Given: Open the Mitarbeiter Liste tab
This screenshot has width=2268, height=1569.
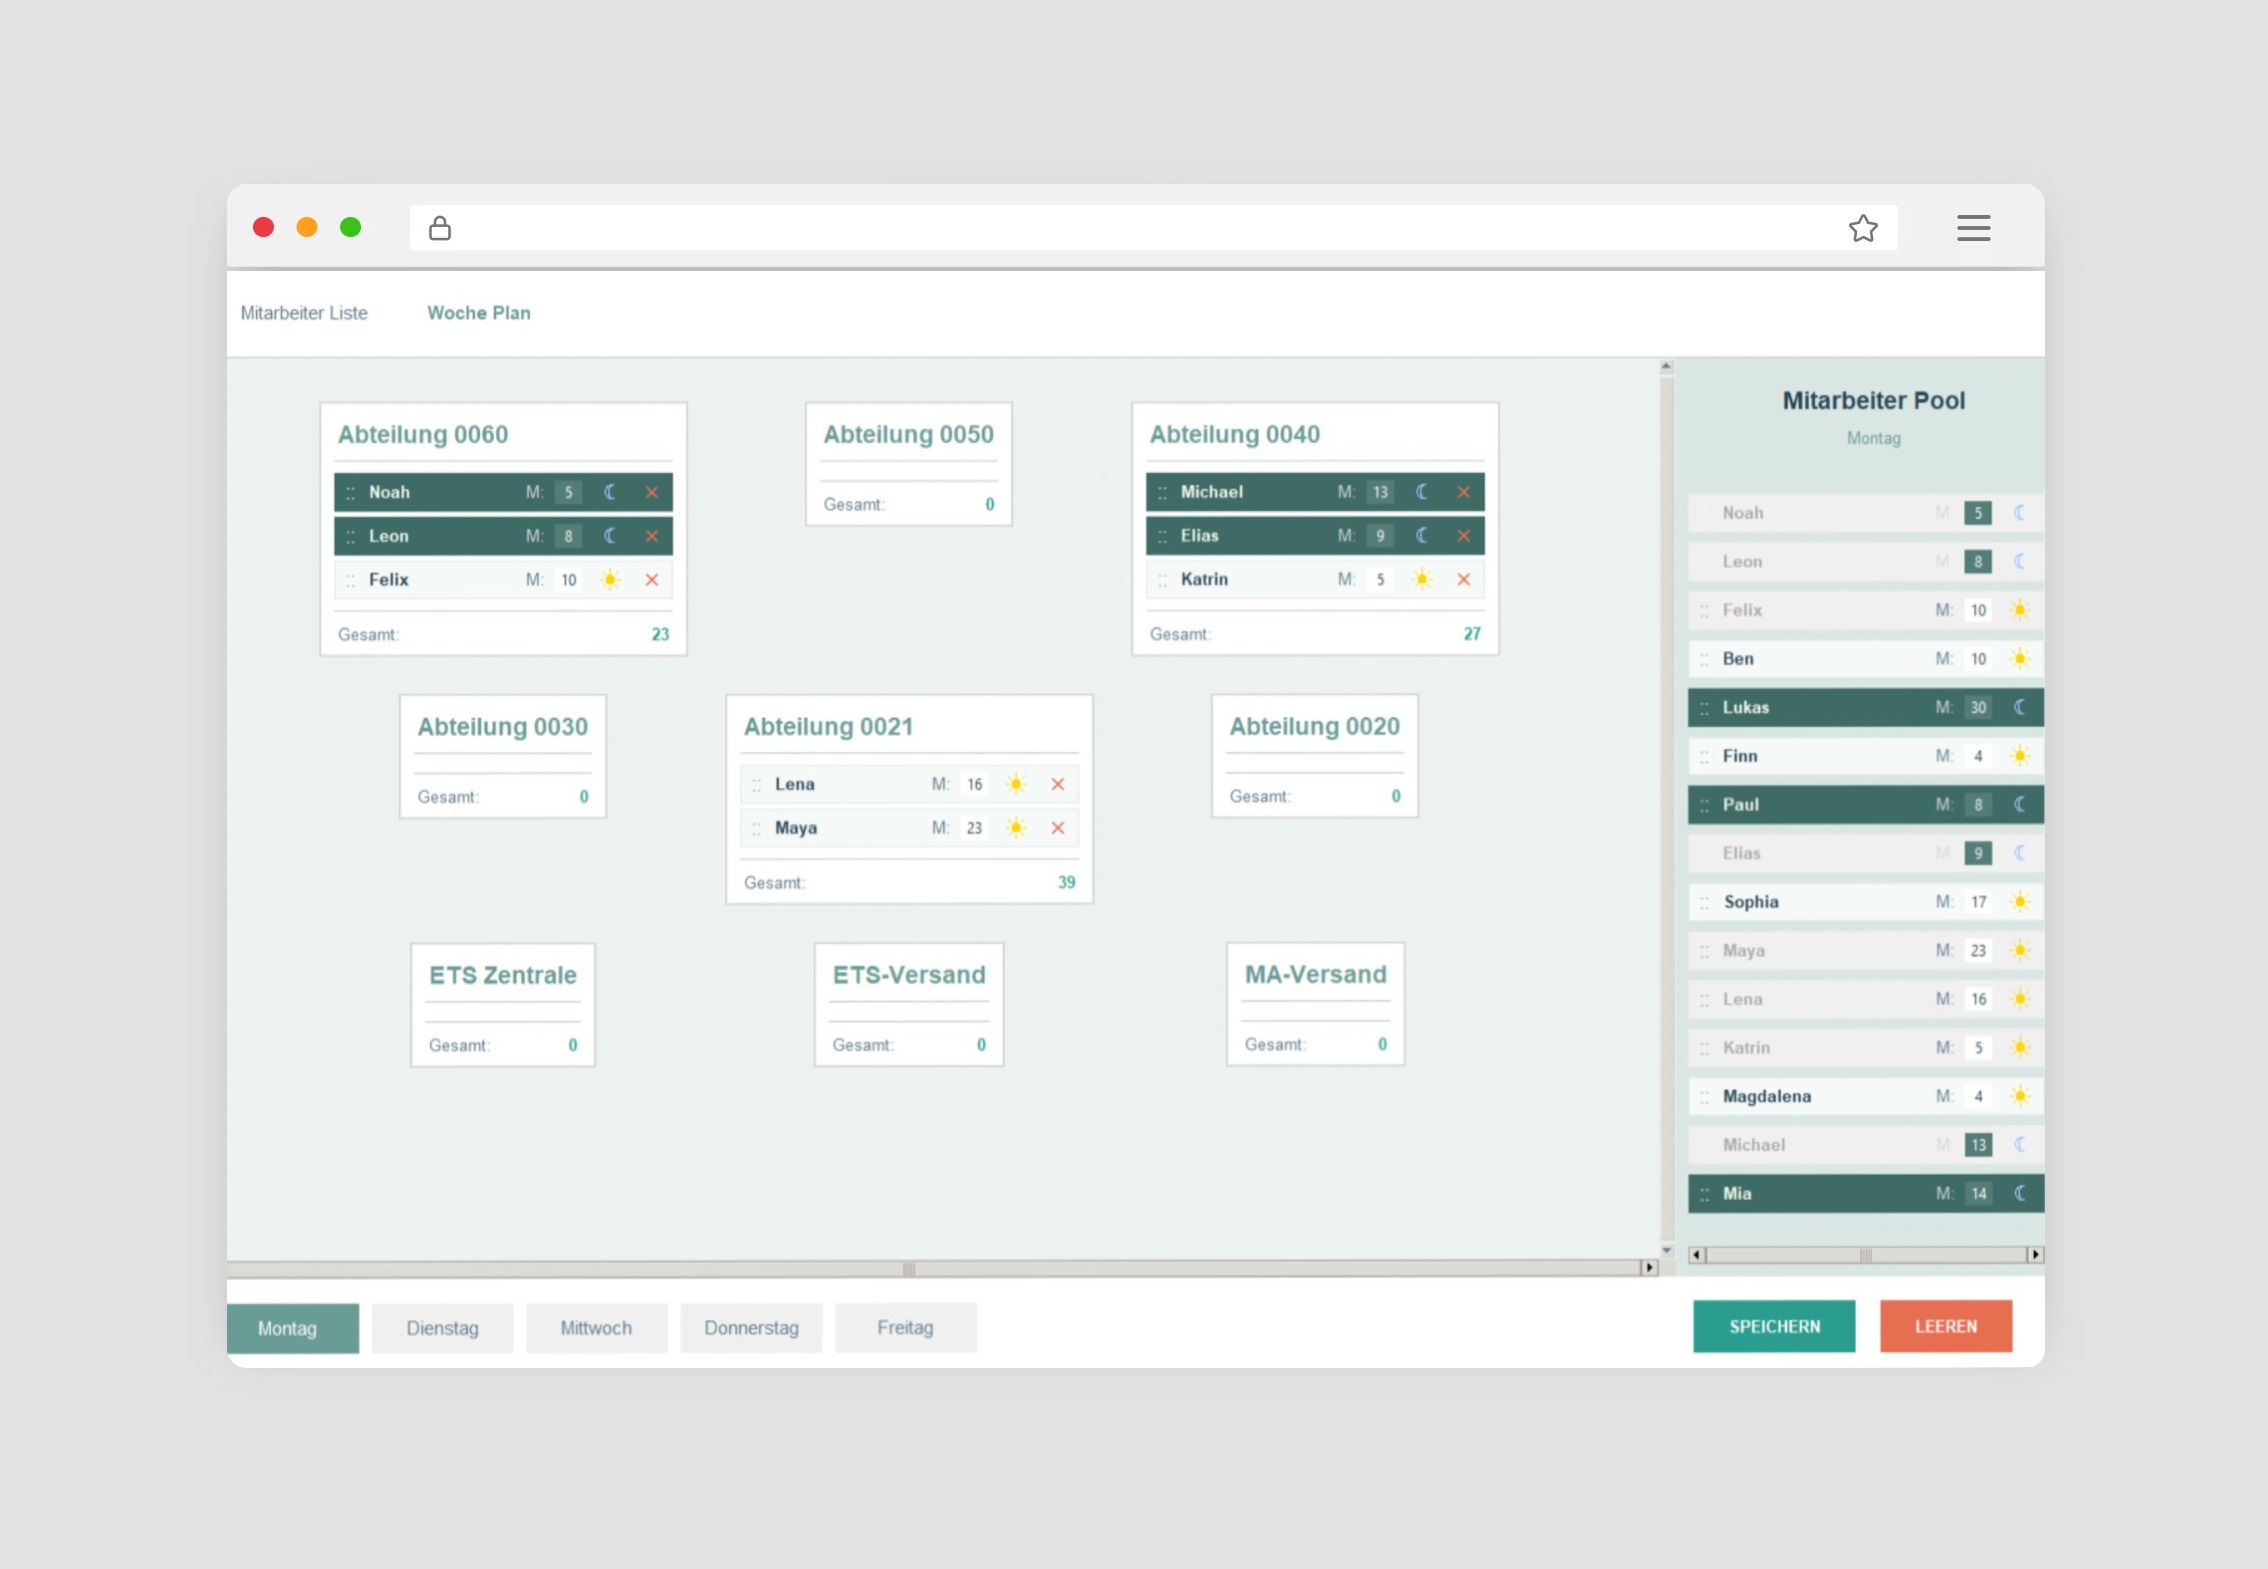Looking at the screenshot, I should pyautogui.click(x=304, y=313).
